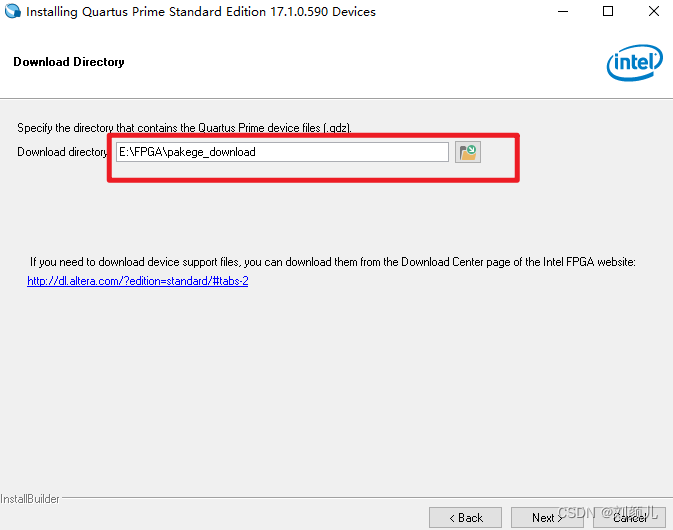Click the Download directory path field

coord(282,152)
